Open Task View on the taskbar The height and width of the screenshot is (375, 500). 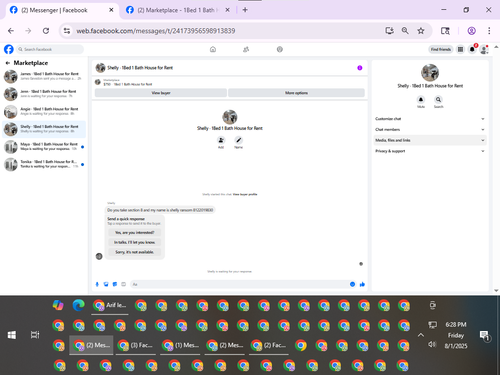pos(35,335)
